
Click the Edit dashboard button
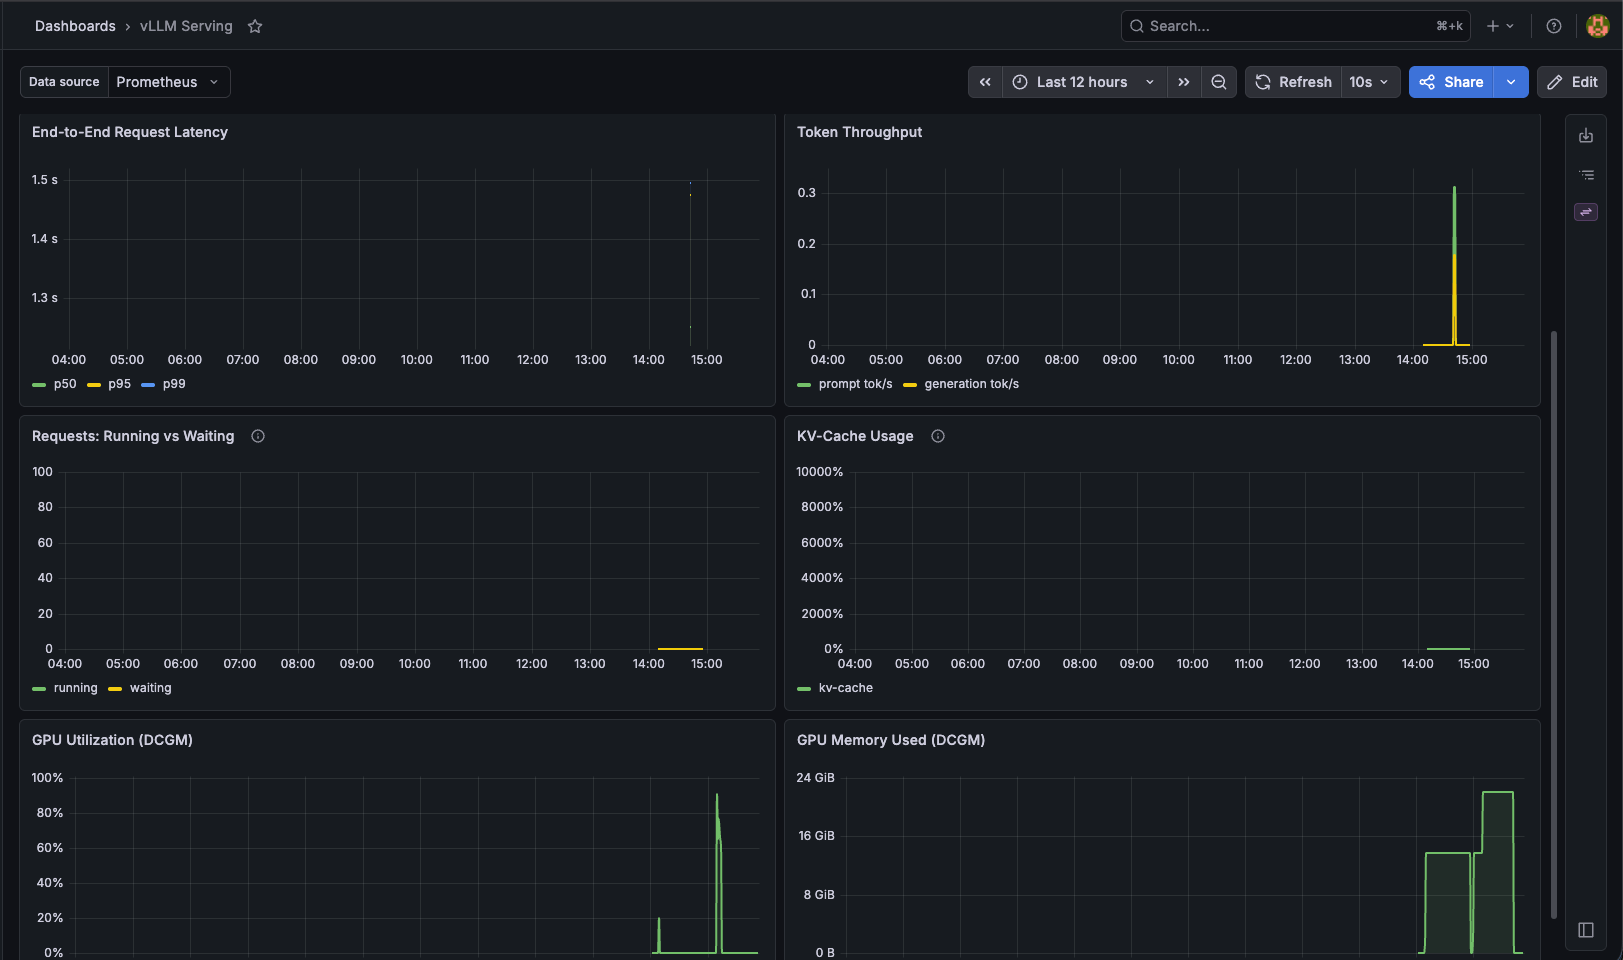[1572, 82]
